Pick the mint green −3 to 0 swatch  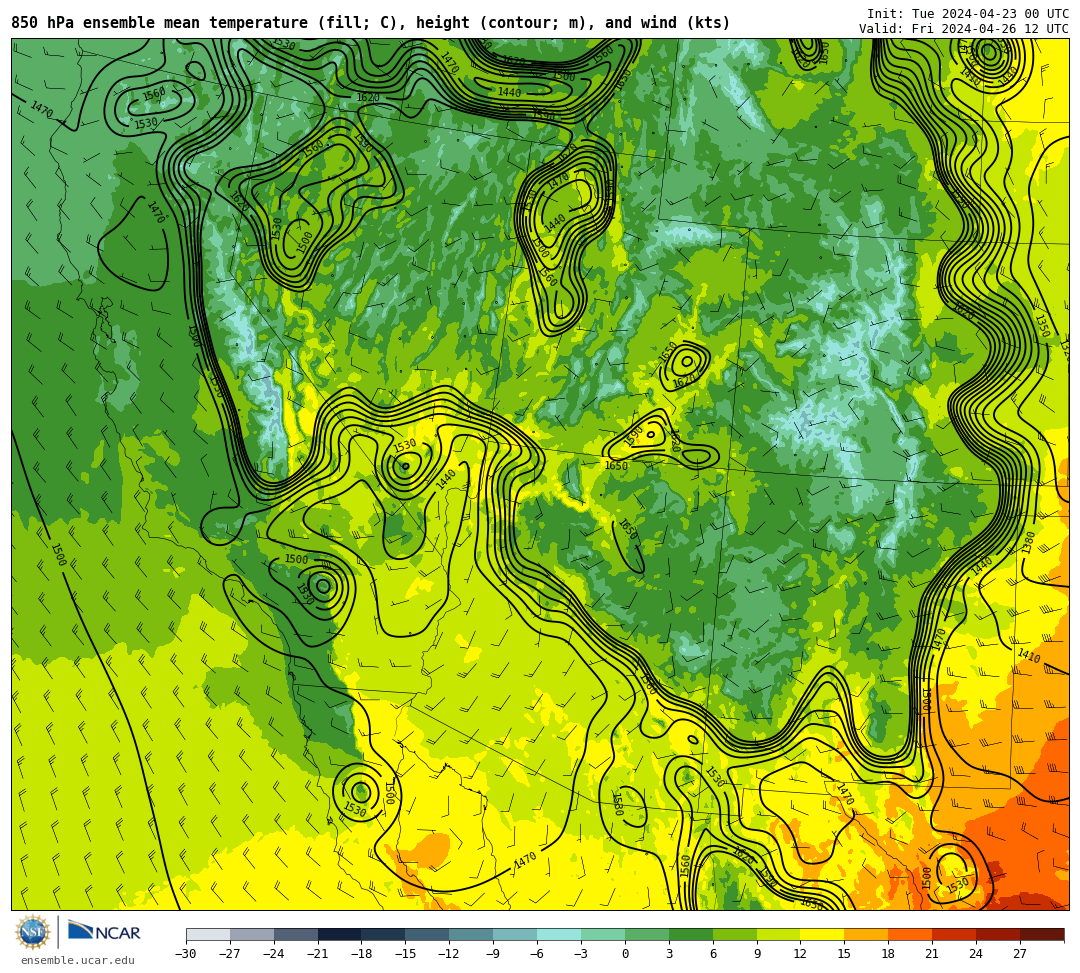[x=603, y=934]
